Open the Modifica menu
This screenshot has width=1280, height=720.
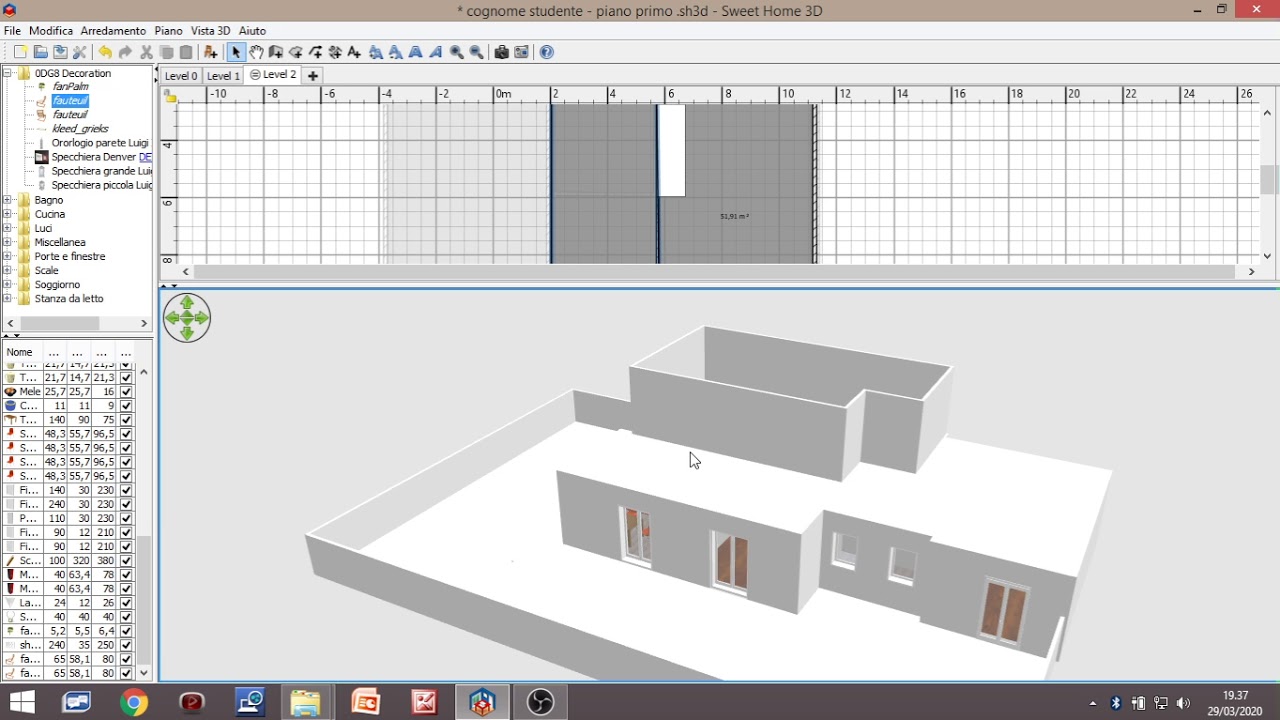tap(51, 31)
